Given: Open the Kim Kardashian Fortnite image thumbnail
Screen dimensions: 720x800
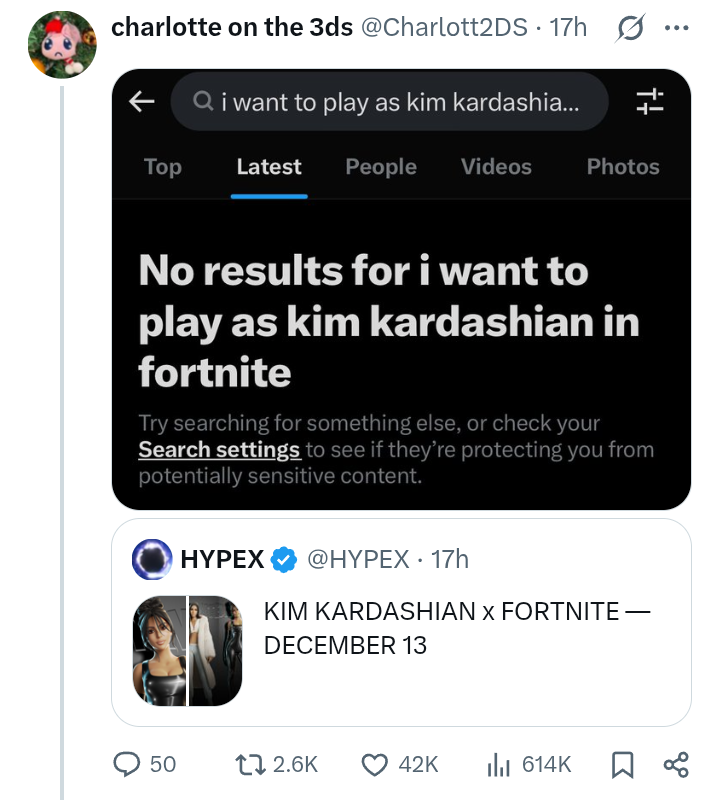Looking at the screenshot, I should click(188, 650).
